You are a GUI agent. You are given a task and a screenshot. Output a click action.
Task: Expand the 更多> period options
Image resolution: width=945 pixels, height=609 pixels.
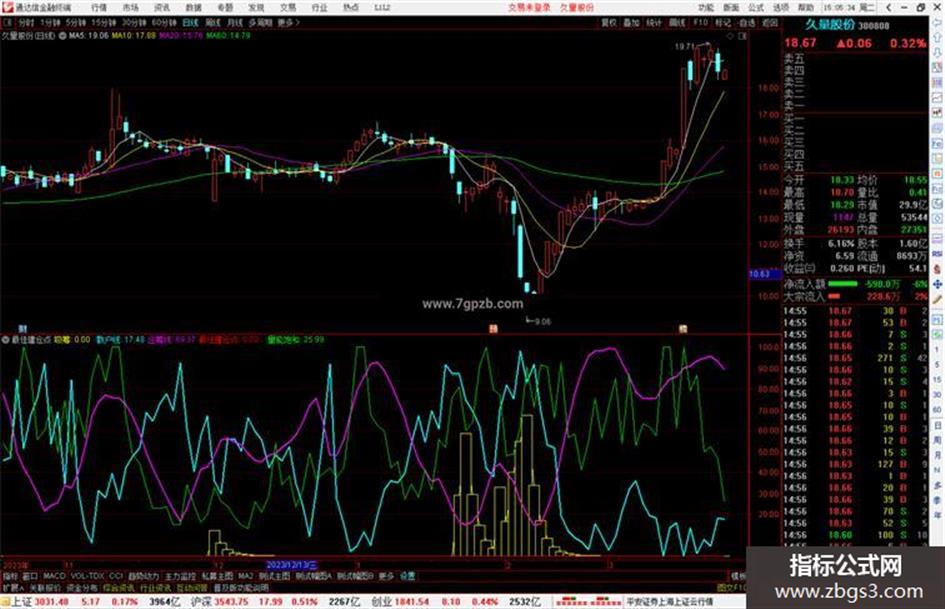[288, 22]
